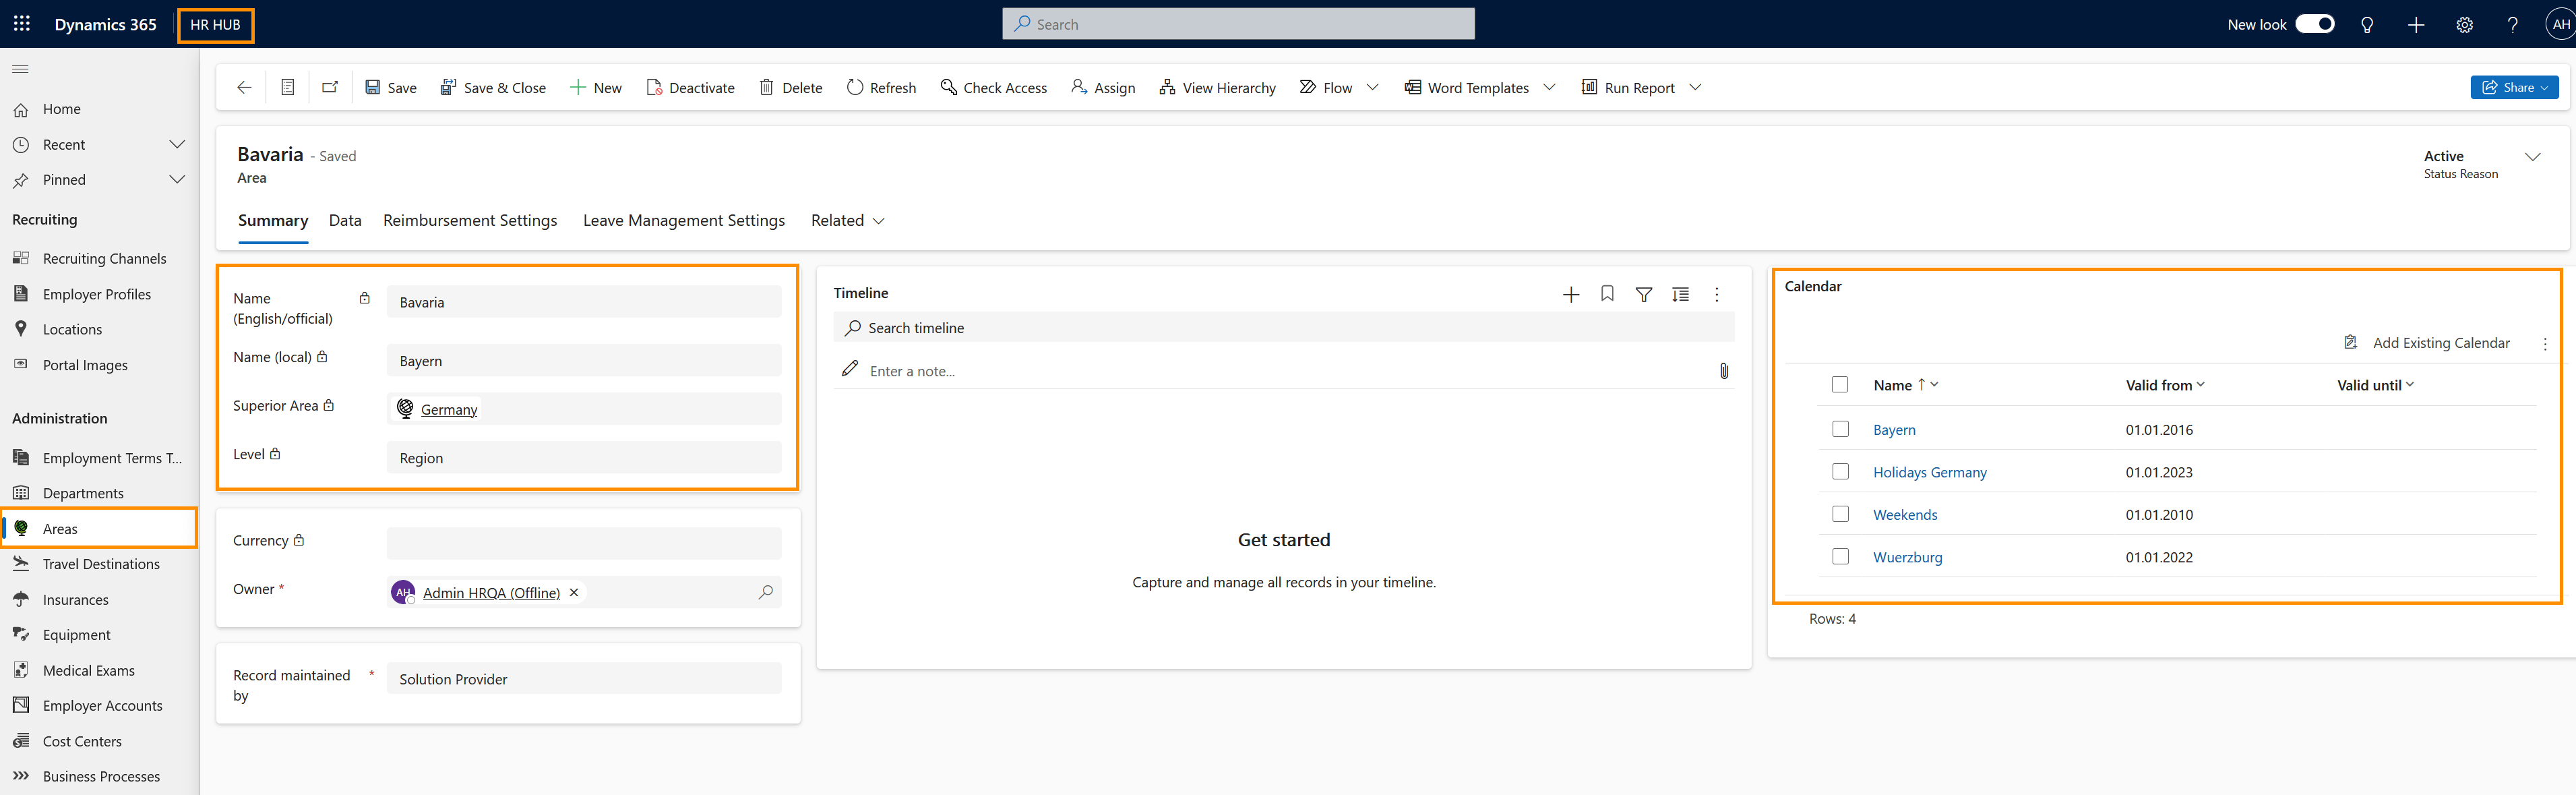2576x795 pixels.
Task: Open the timeline filter icon
Action: coord(1643,294)
